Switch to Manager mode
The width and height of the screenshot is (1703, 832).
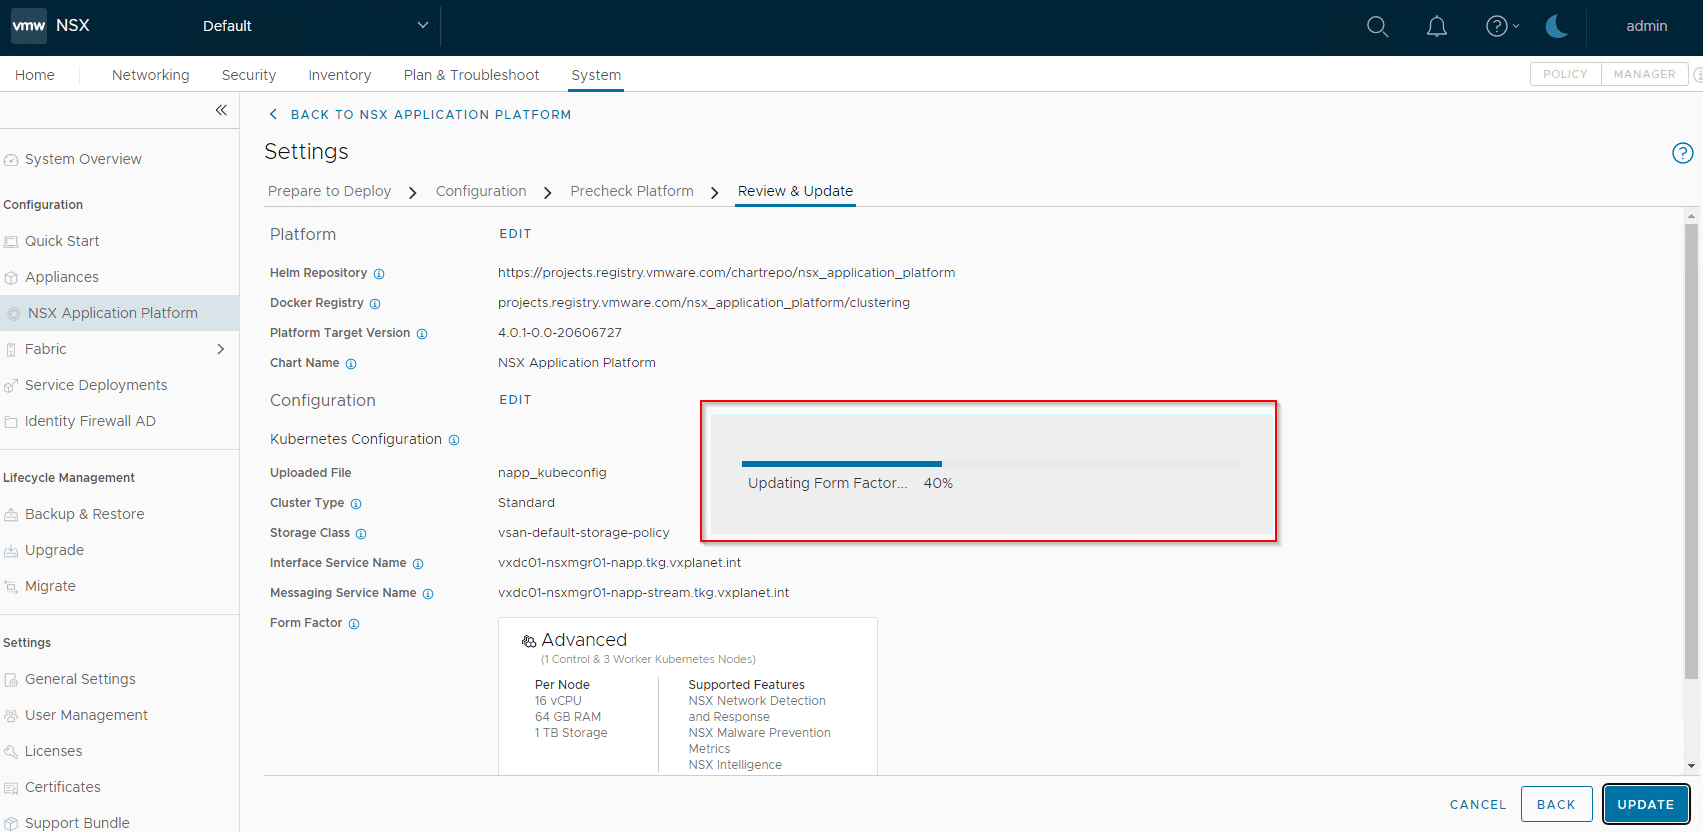pyautogui.click(x=1644, y=74)
